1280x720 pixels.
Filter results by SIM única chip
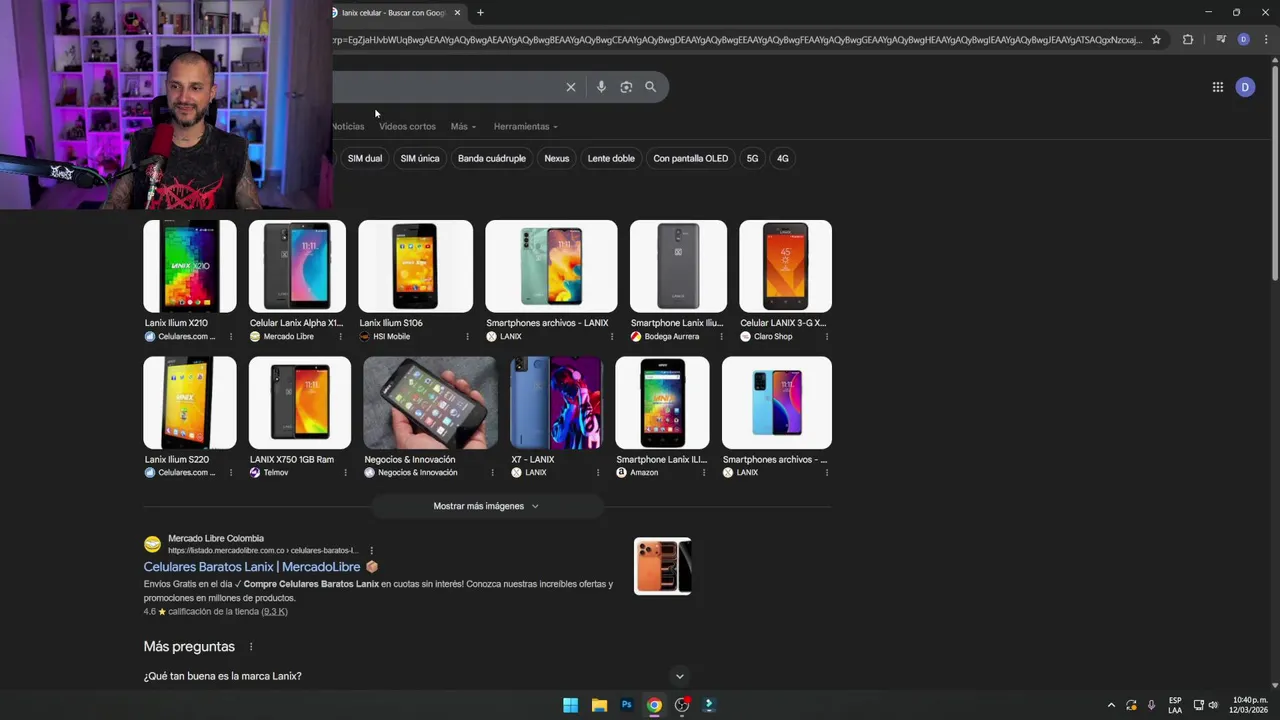coord(420,158)
